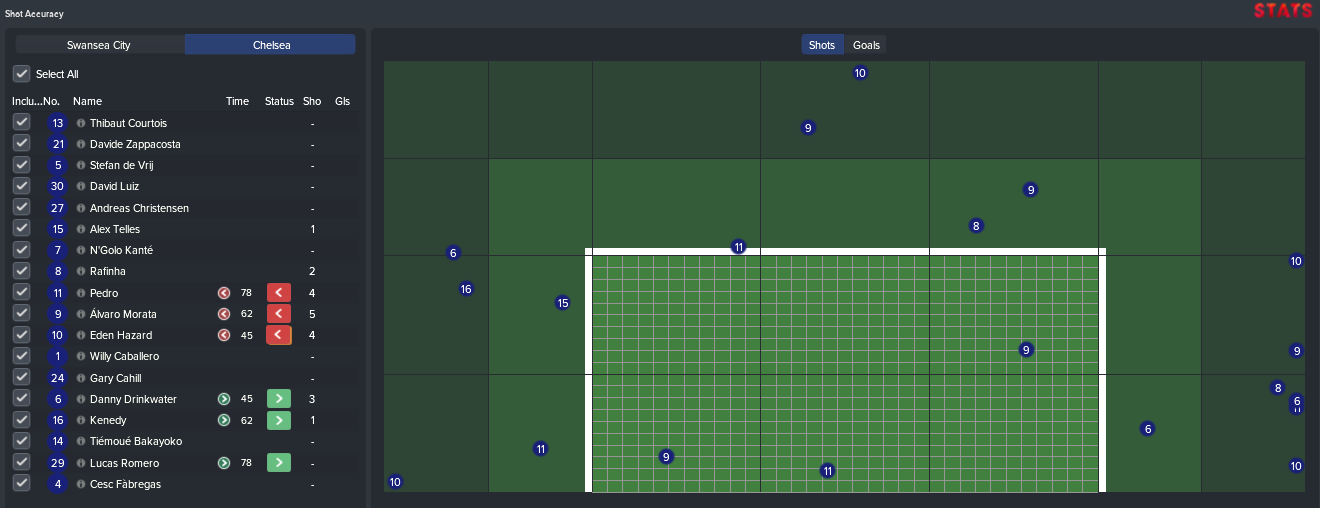
Task: Select player name Gary Cahill
Action: (116, 378)
